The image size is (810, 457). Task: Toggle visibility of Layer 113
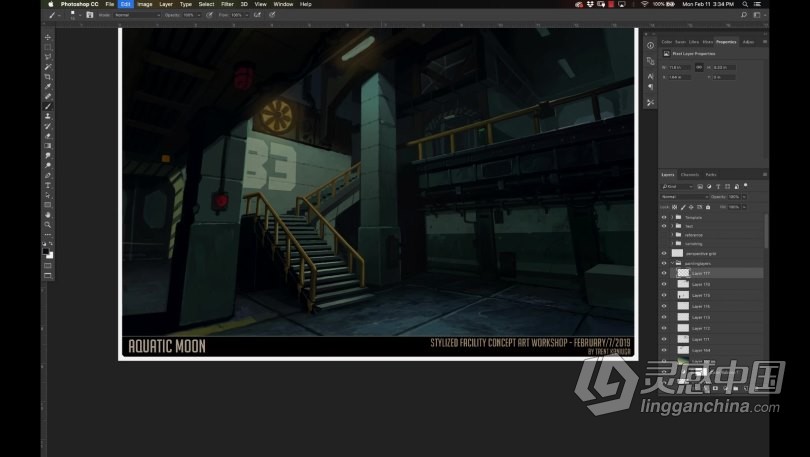pos(664,317)
